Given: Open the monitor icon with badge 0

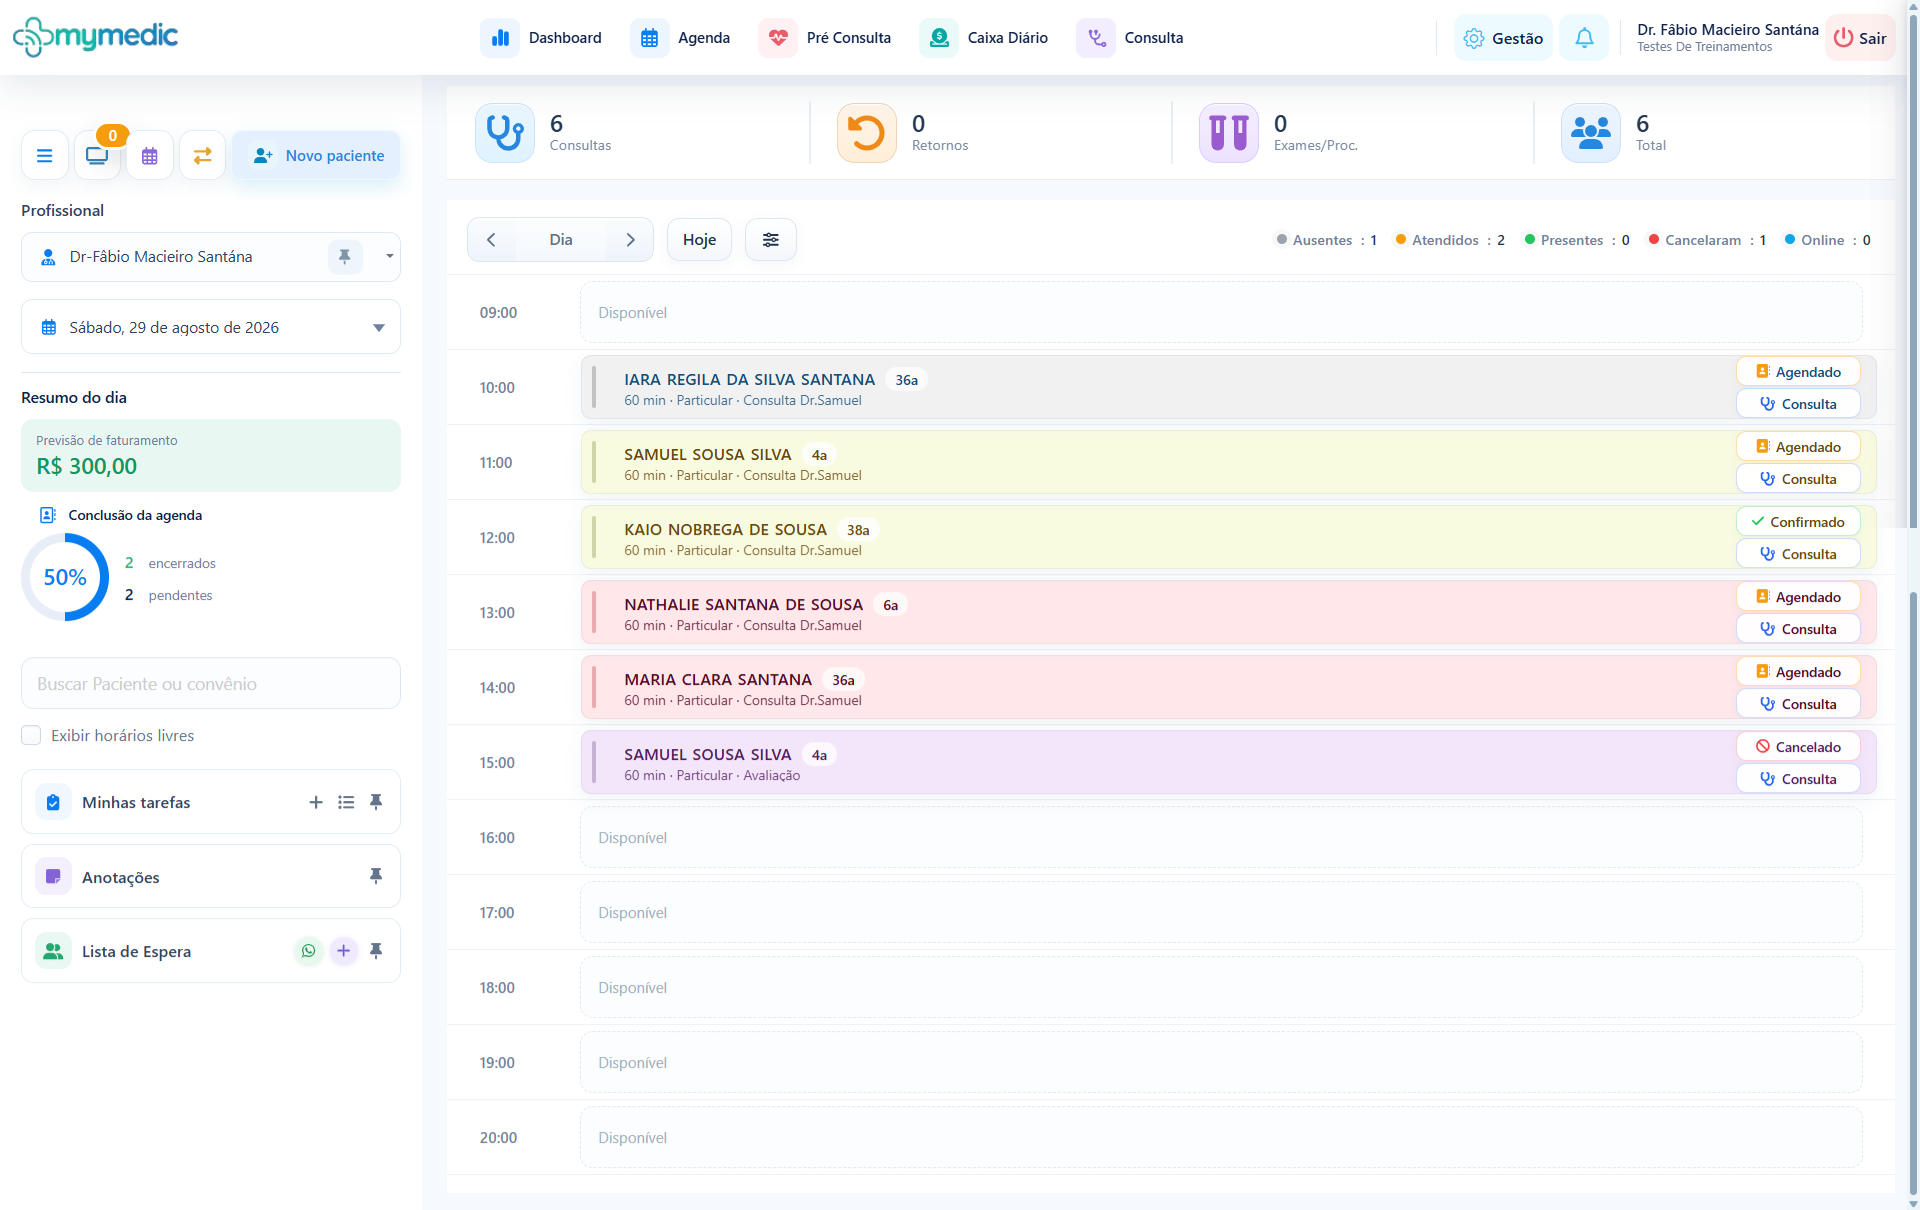Looking at the screenshot, I should pyautogui.click(x=97, y=156).
